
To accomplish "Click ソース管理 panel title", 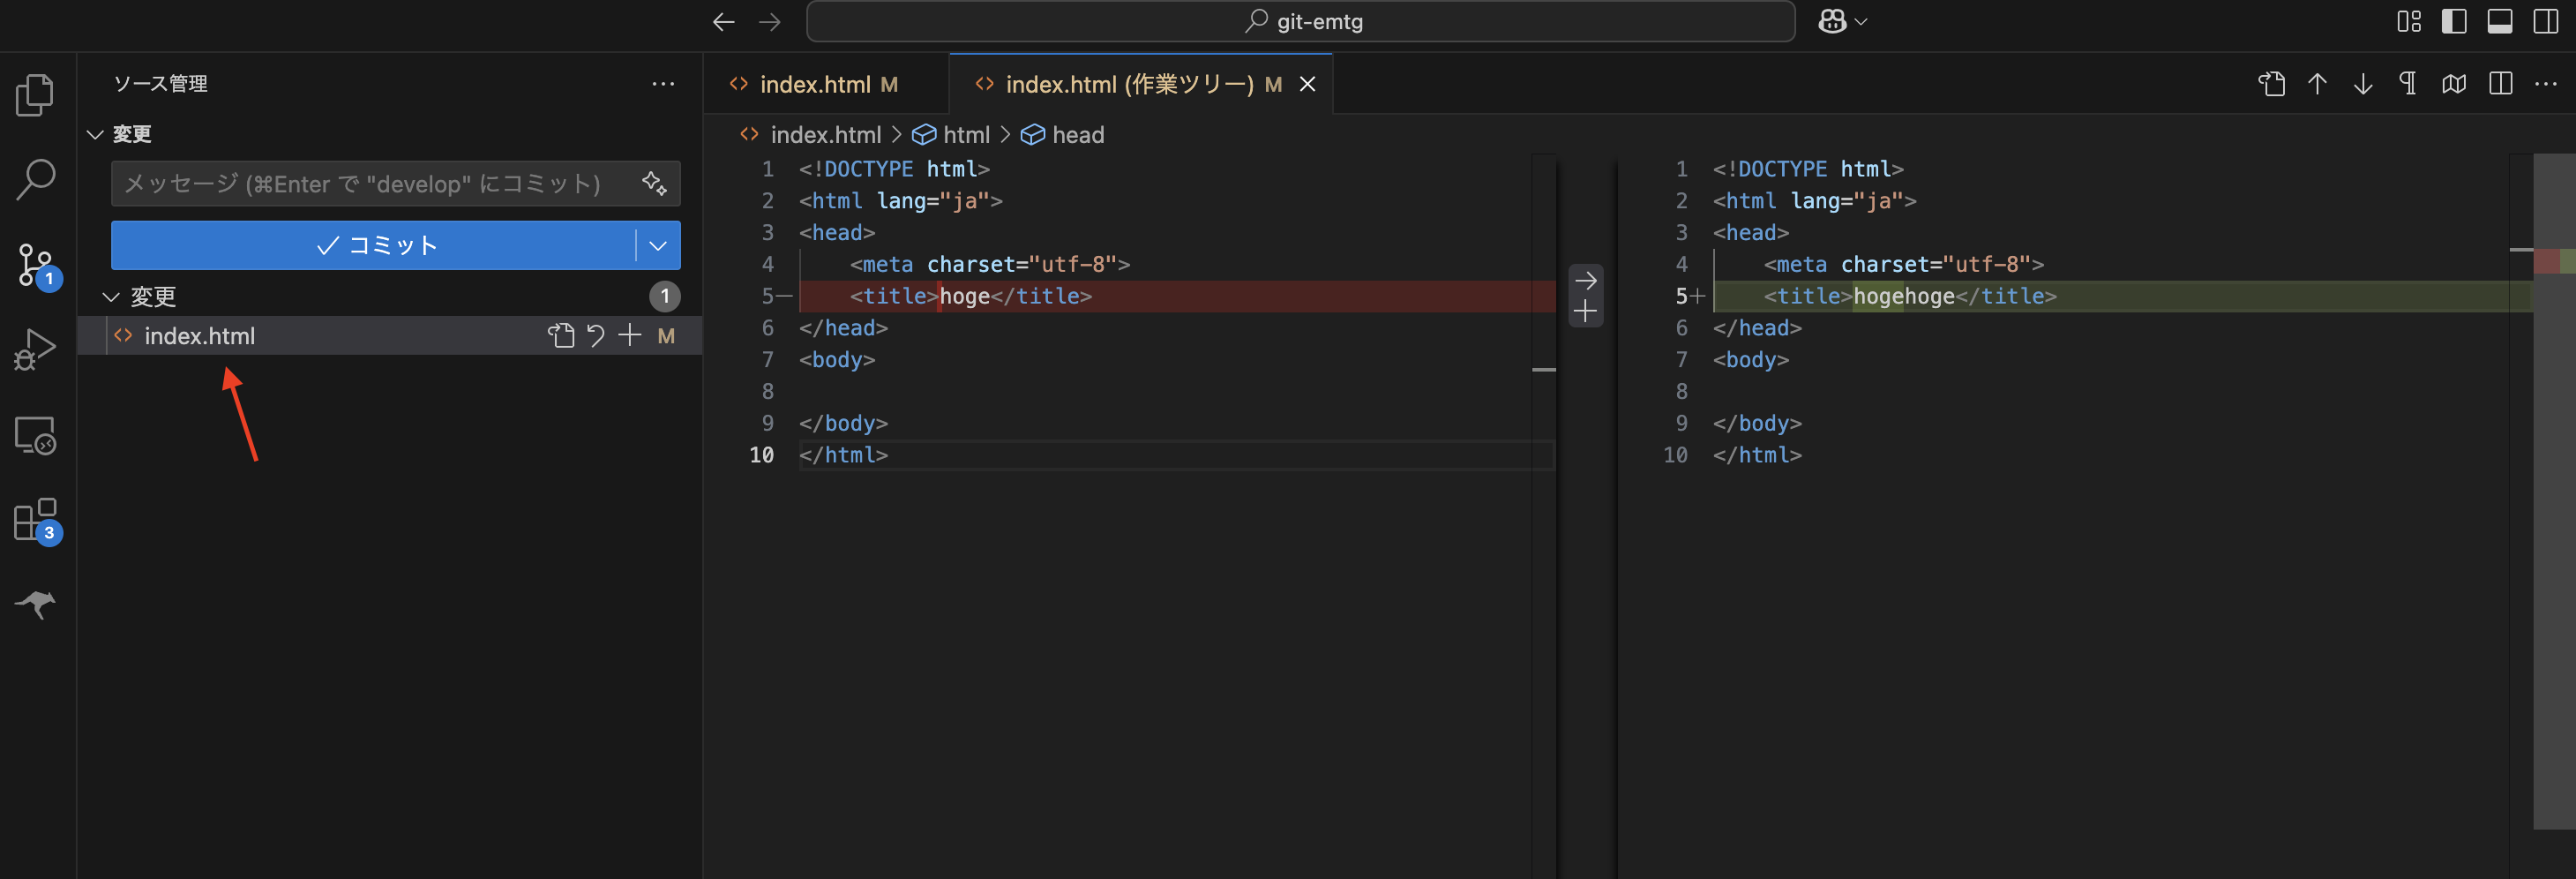I will (x=160, y=84).
